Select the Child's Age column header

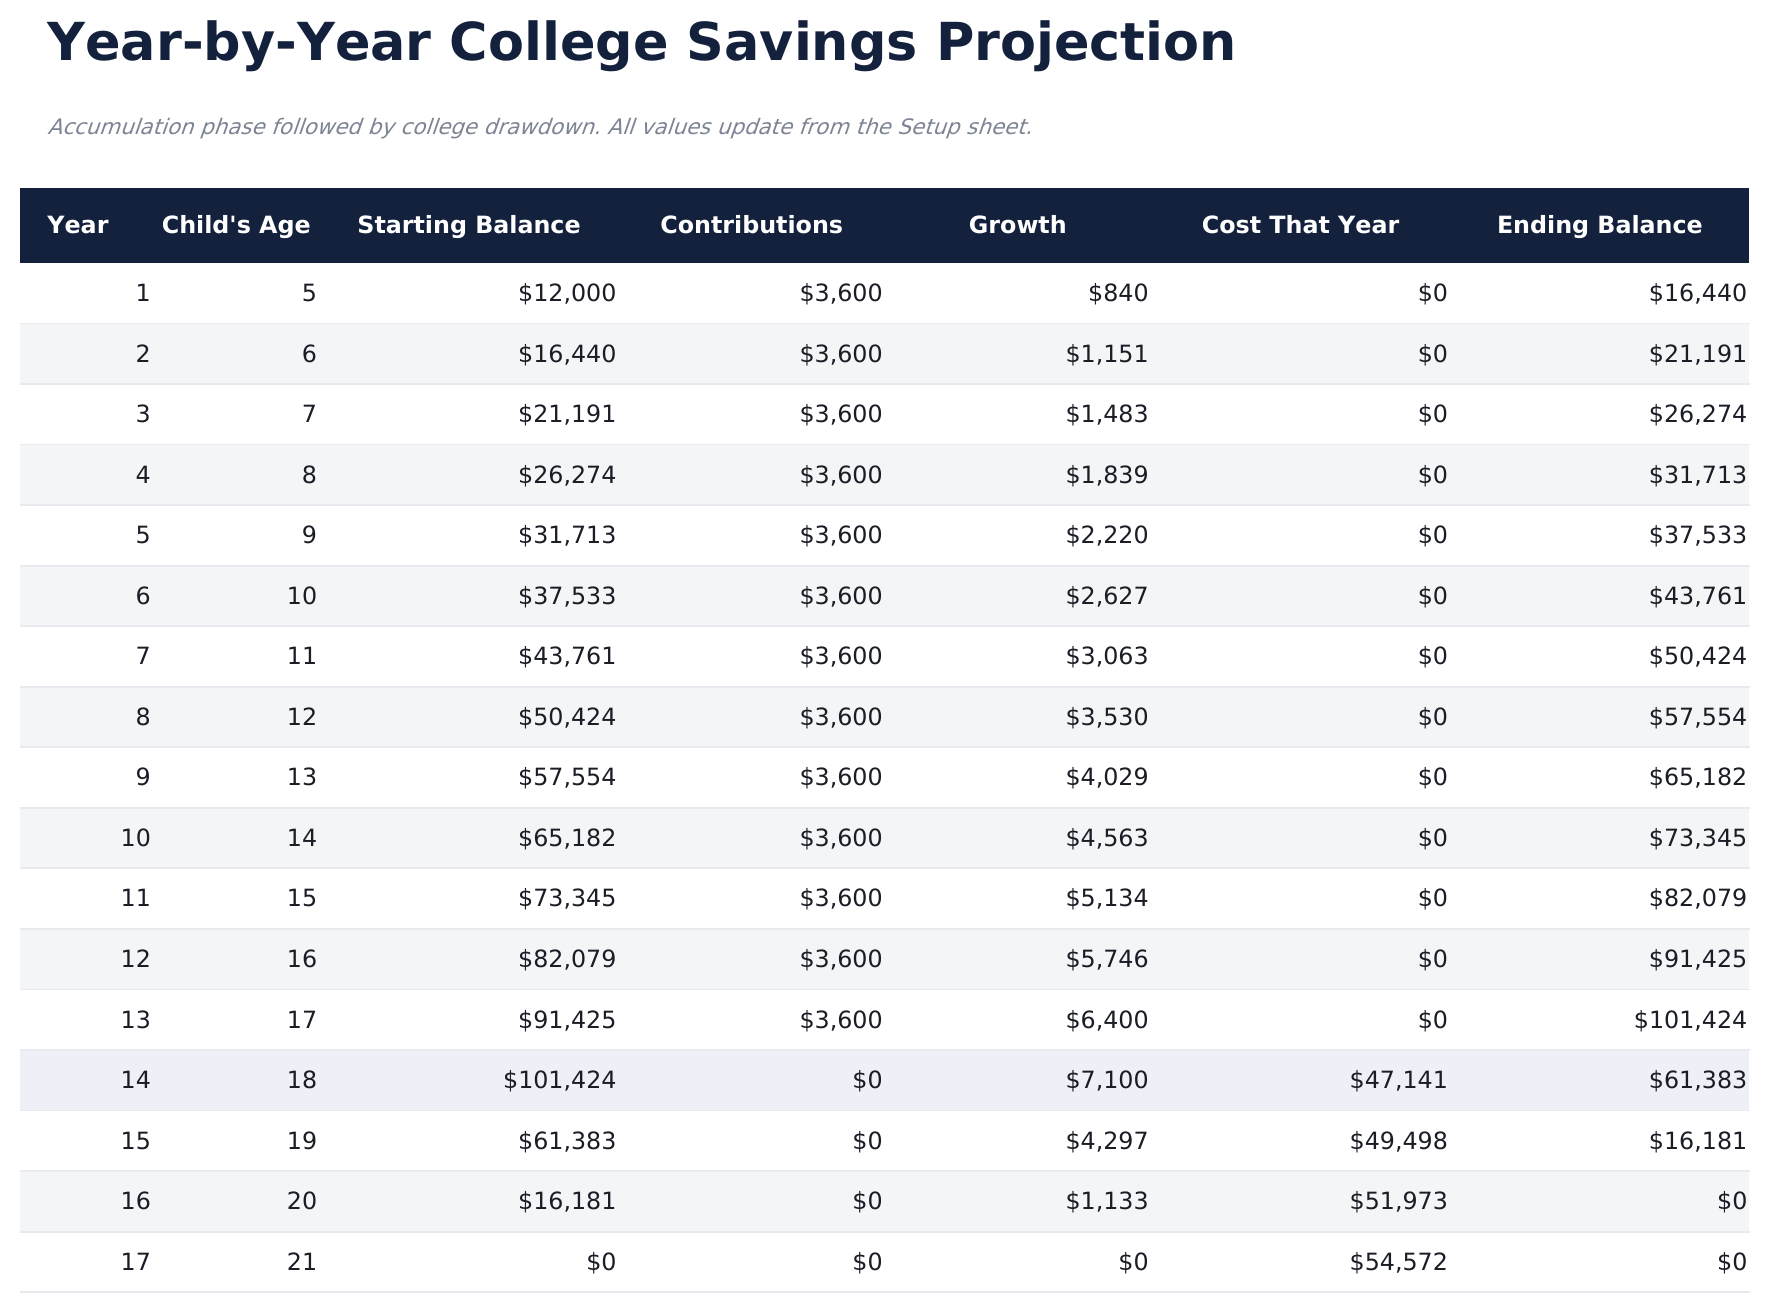click(236, 225)
